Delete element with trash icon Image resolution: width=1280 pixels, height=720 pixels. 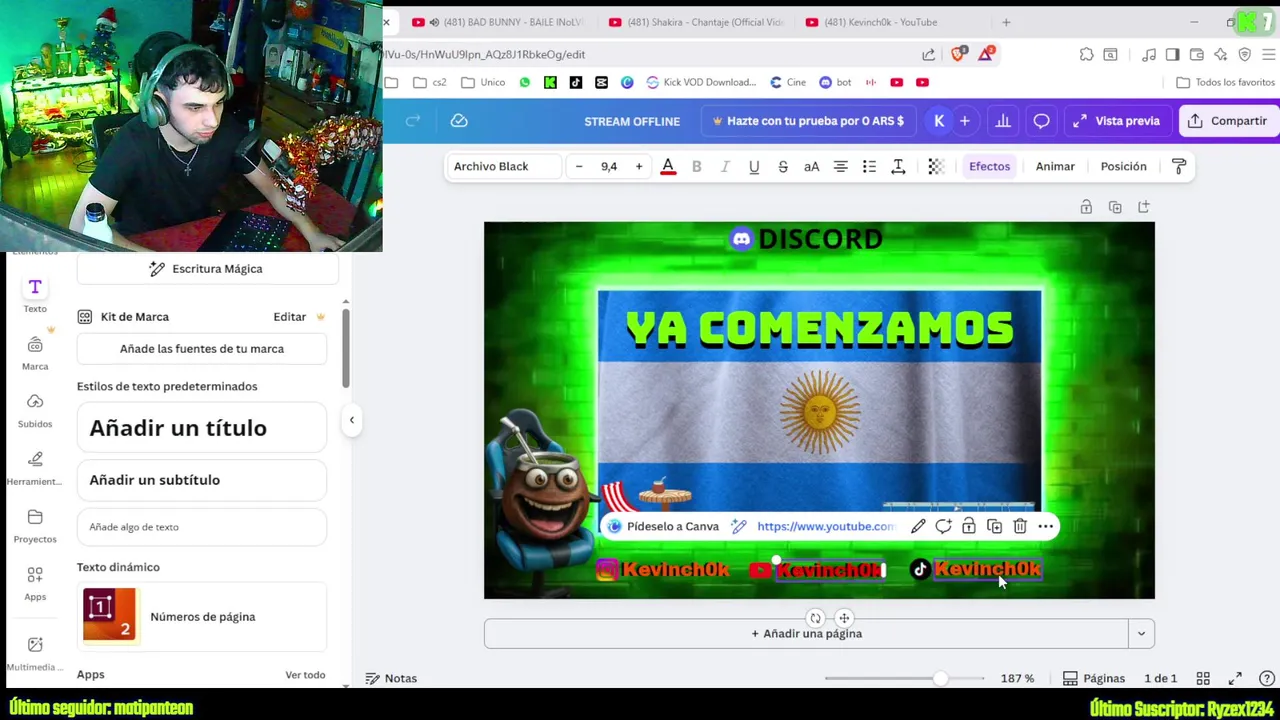click(x=1020, y=526)
